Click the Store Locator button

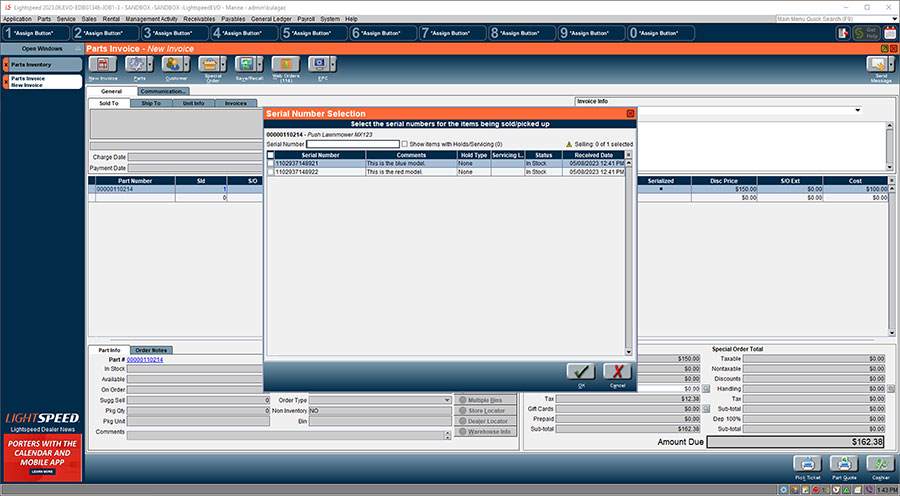[486, 410]
